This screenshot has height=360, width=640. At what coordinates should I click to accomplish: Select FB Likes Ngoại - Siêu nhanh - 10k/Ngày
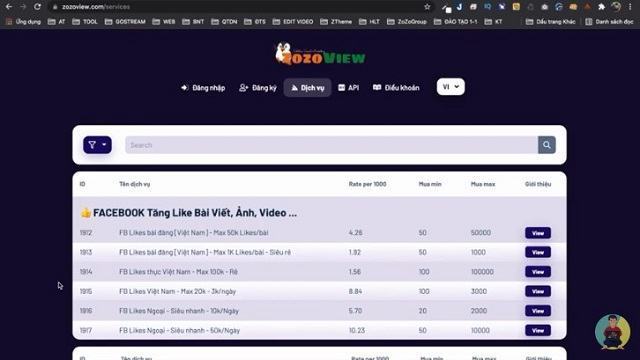tap(179, 311)
